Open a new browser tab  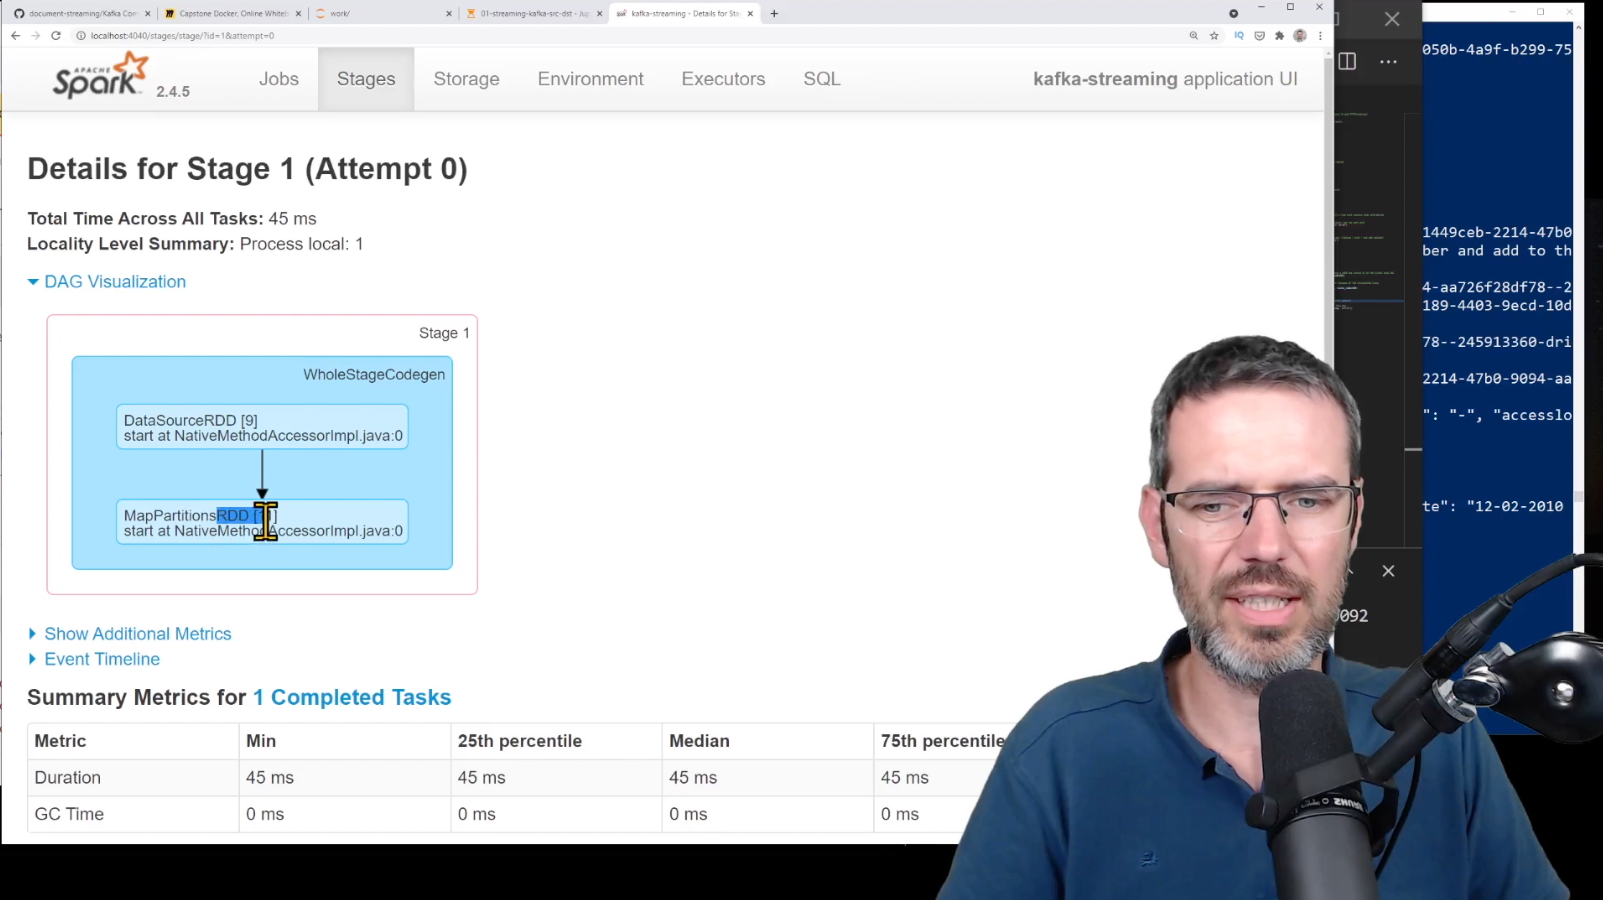click(x=774, y=14)
